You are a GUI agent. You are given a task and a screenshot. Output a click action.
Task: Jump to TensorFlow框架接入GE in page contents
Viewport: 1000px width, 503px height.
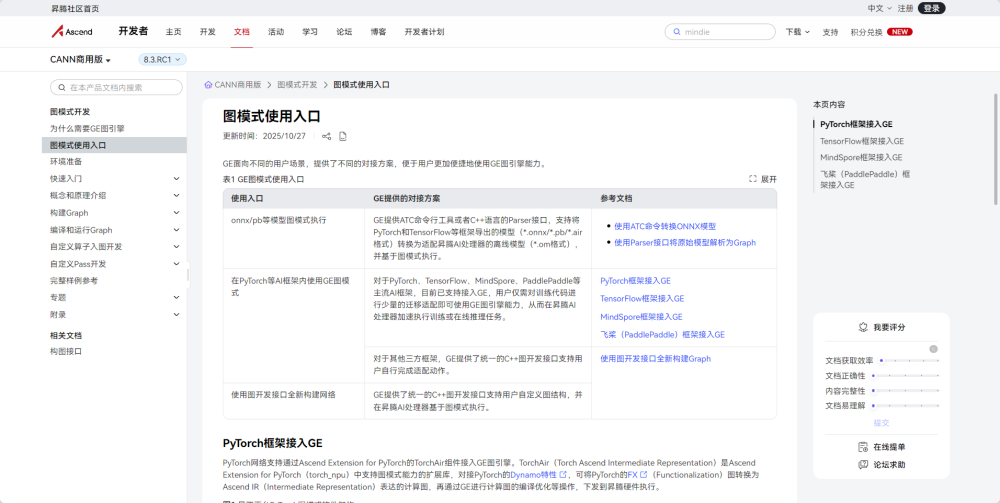click(862, 141)
